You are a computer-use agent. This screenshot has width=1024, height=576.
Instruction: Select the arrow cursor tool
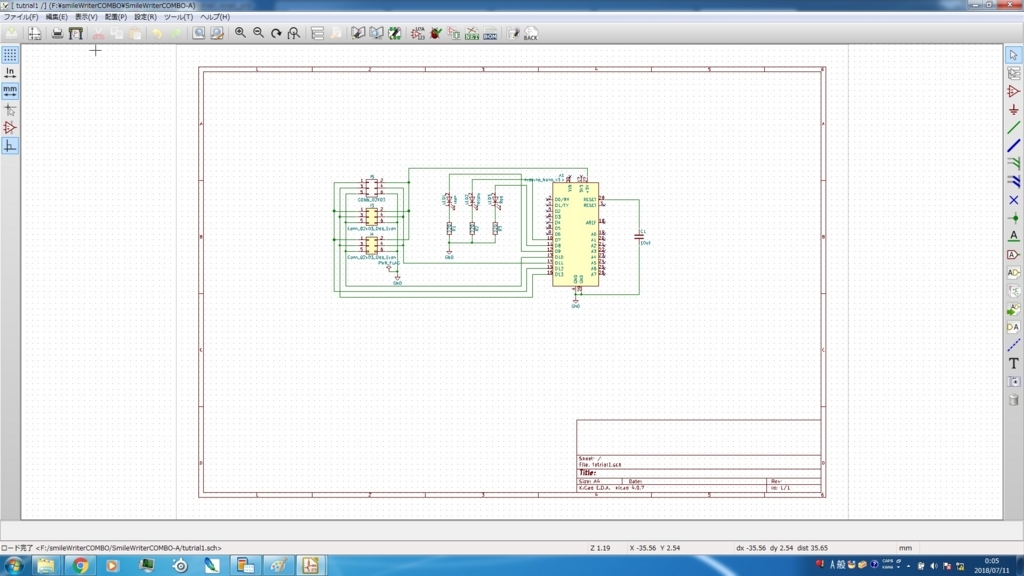[1014, 55]
